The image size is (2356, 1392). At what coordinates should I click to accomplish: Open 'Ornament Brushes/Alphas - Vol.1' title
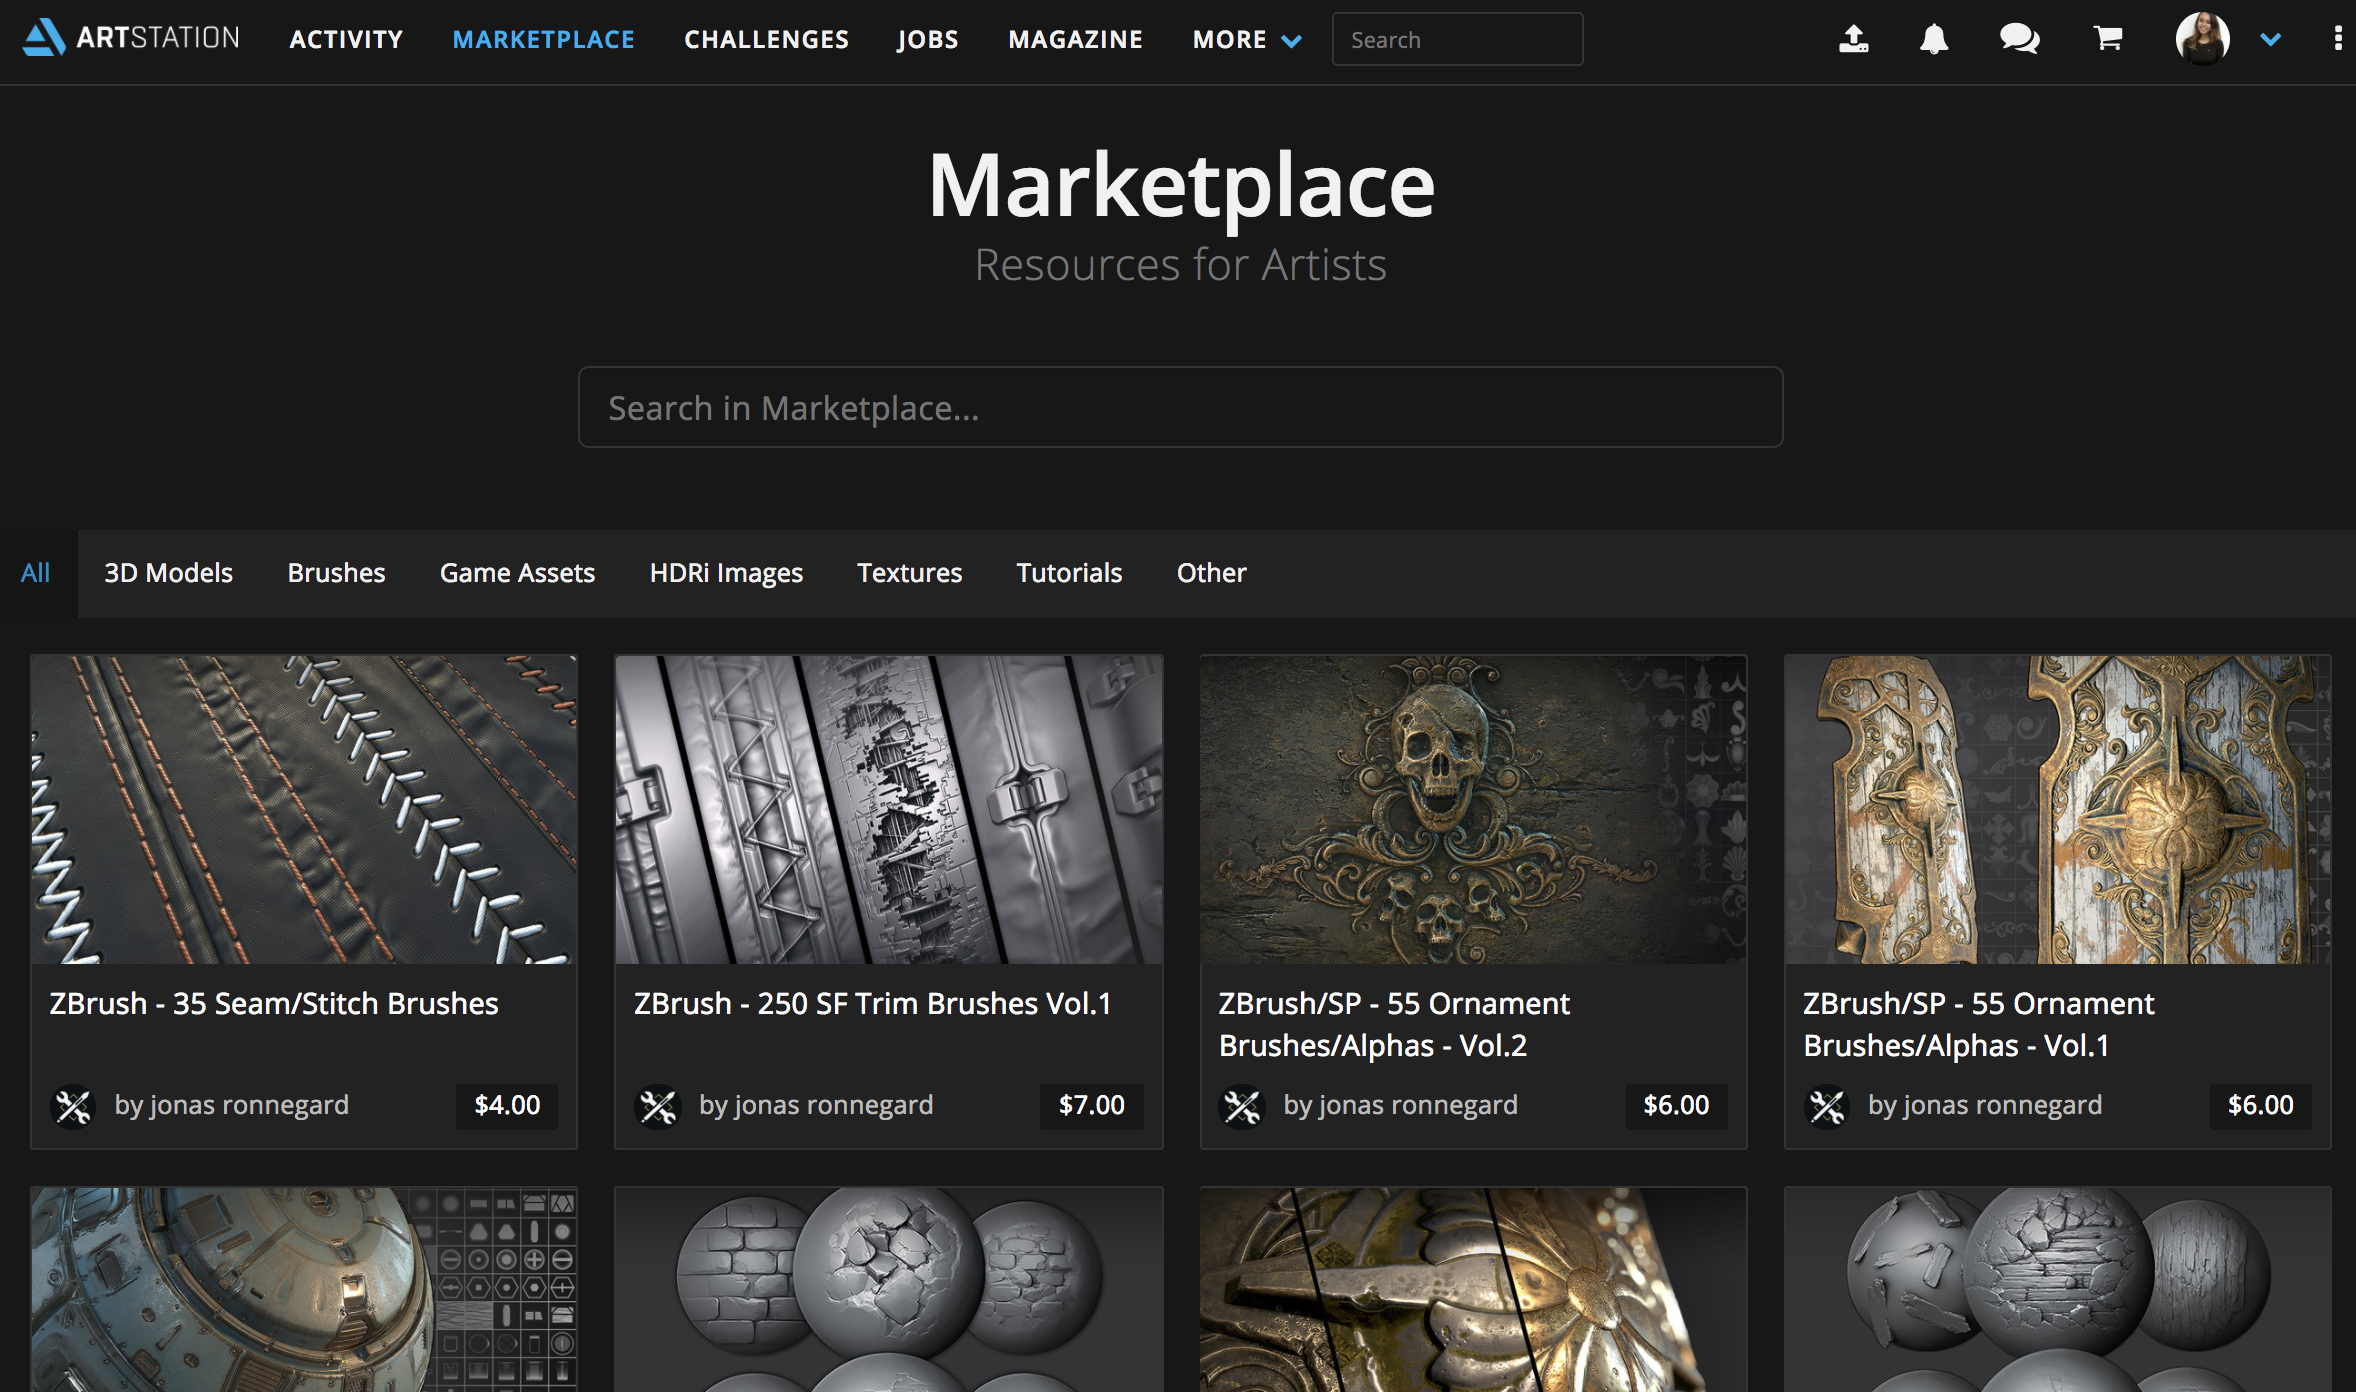point(1979,1024)
